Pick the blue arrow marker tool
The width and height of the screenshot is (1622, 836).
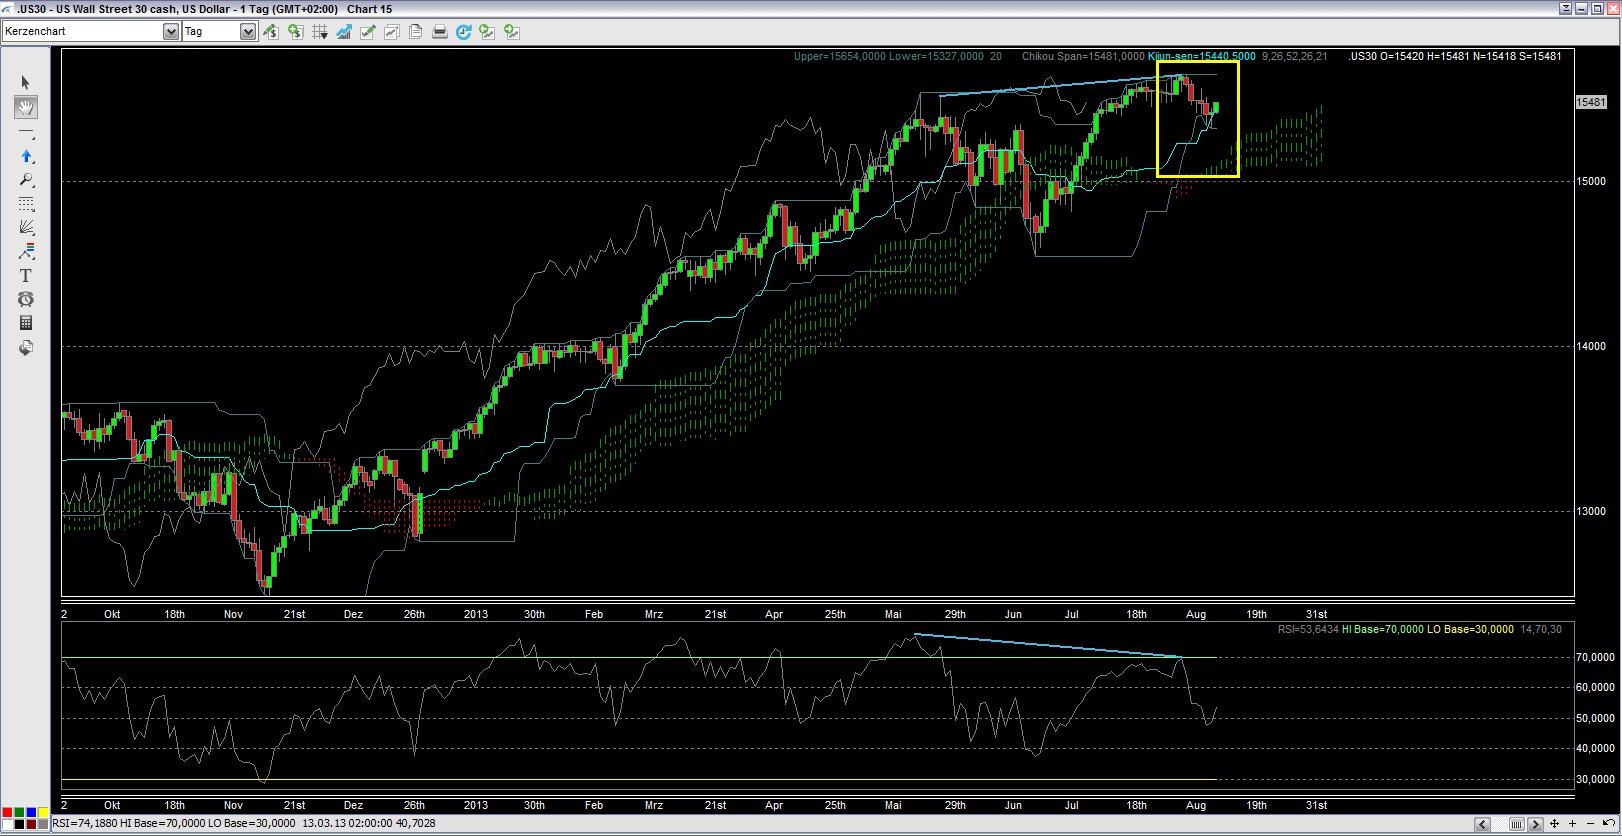[x=26, y=157]
